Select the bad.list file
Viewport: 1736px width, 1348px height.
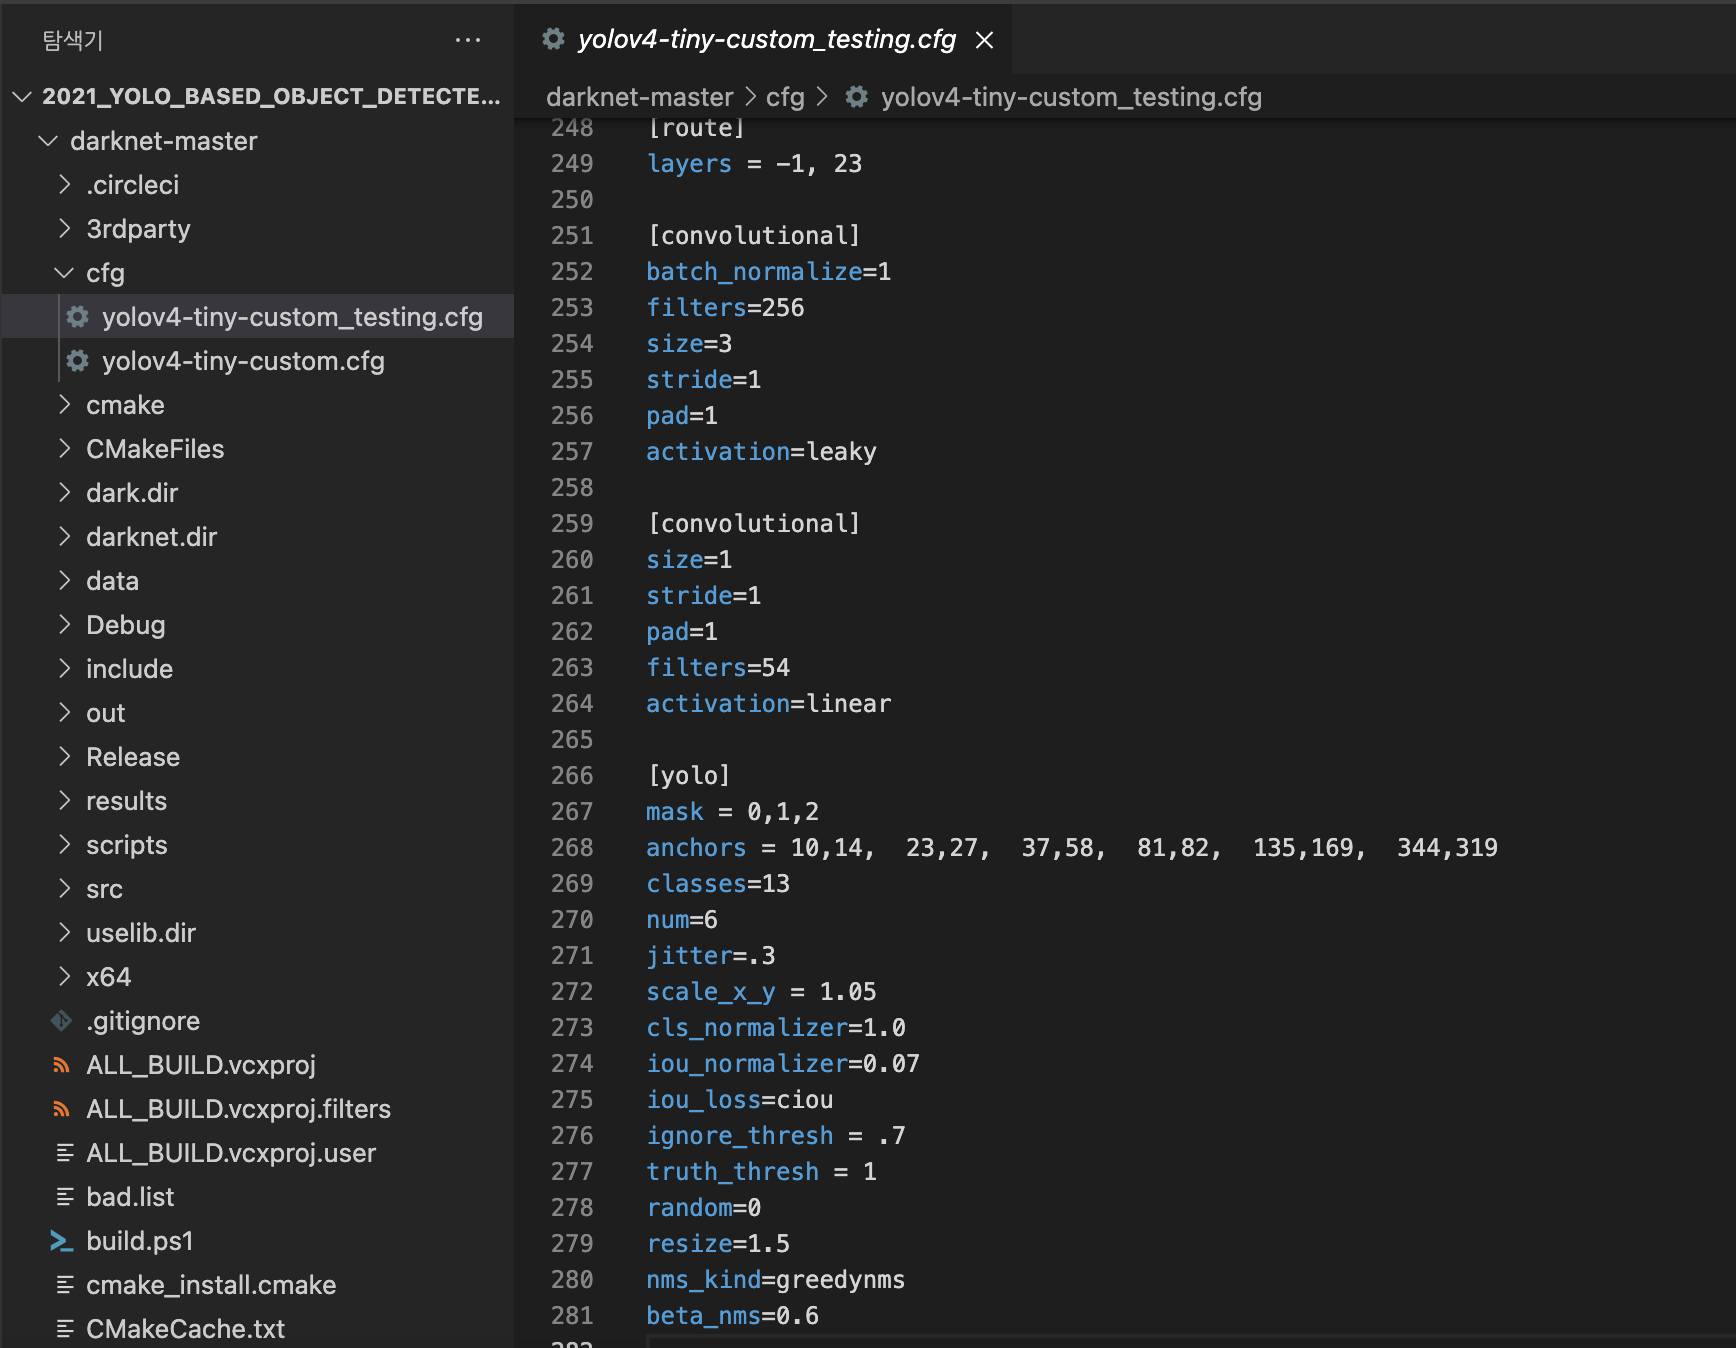coord(131,1196)
